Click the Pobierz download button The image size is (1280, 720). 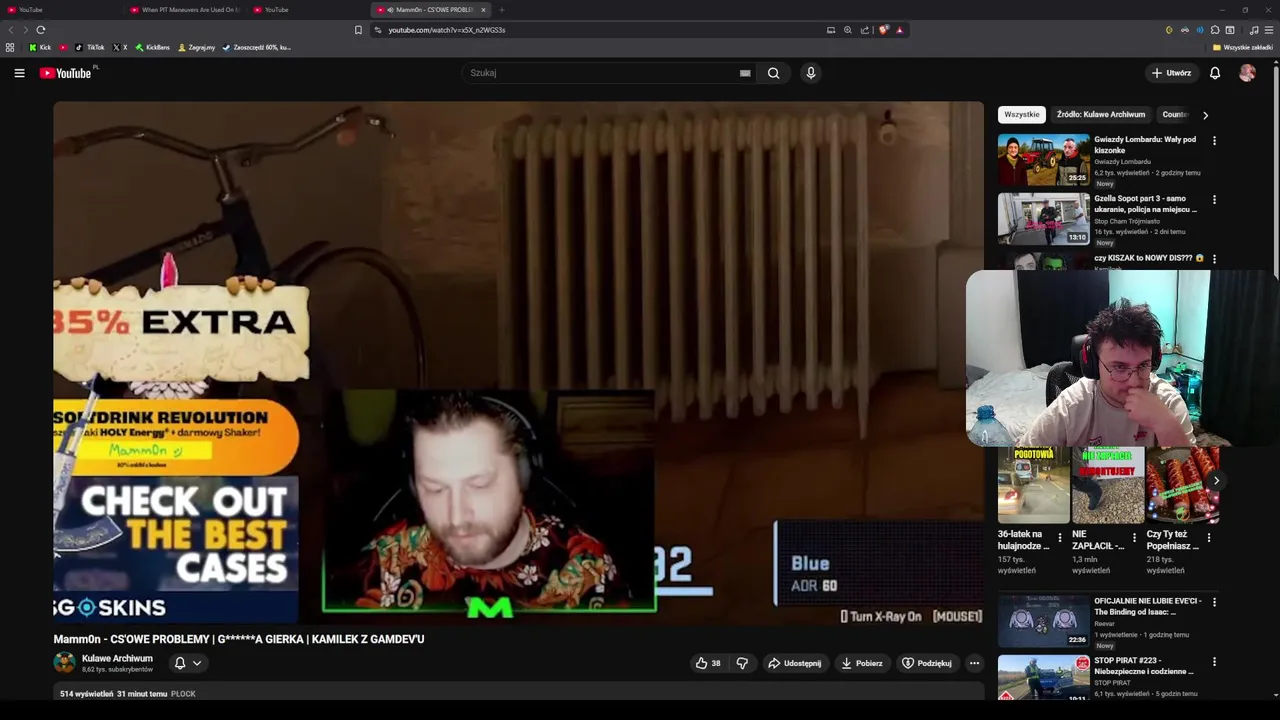[862, 663]
